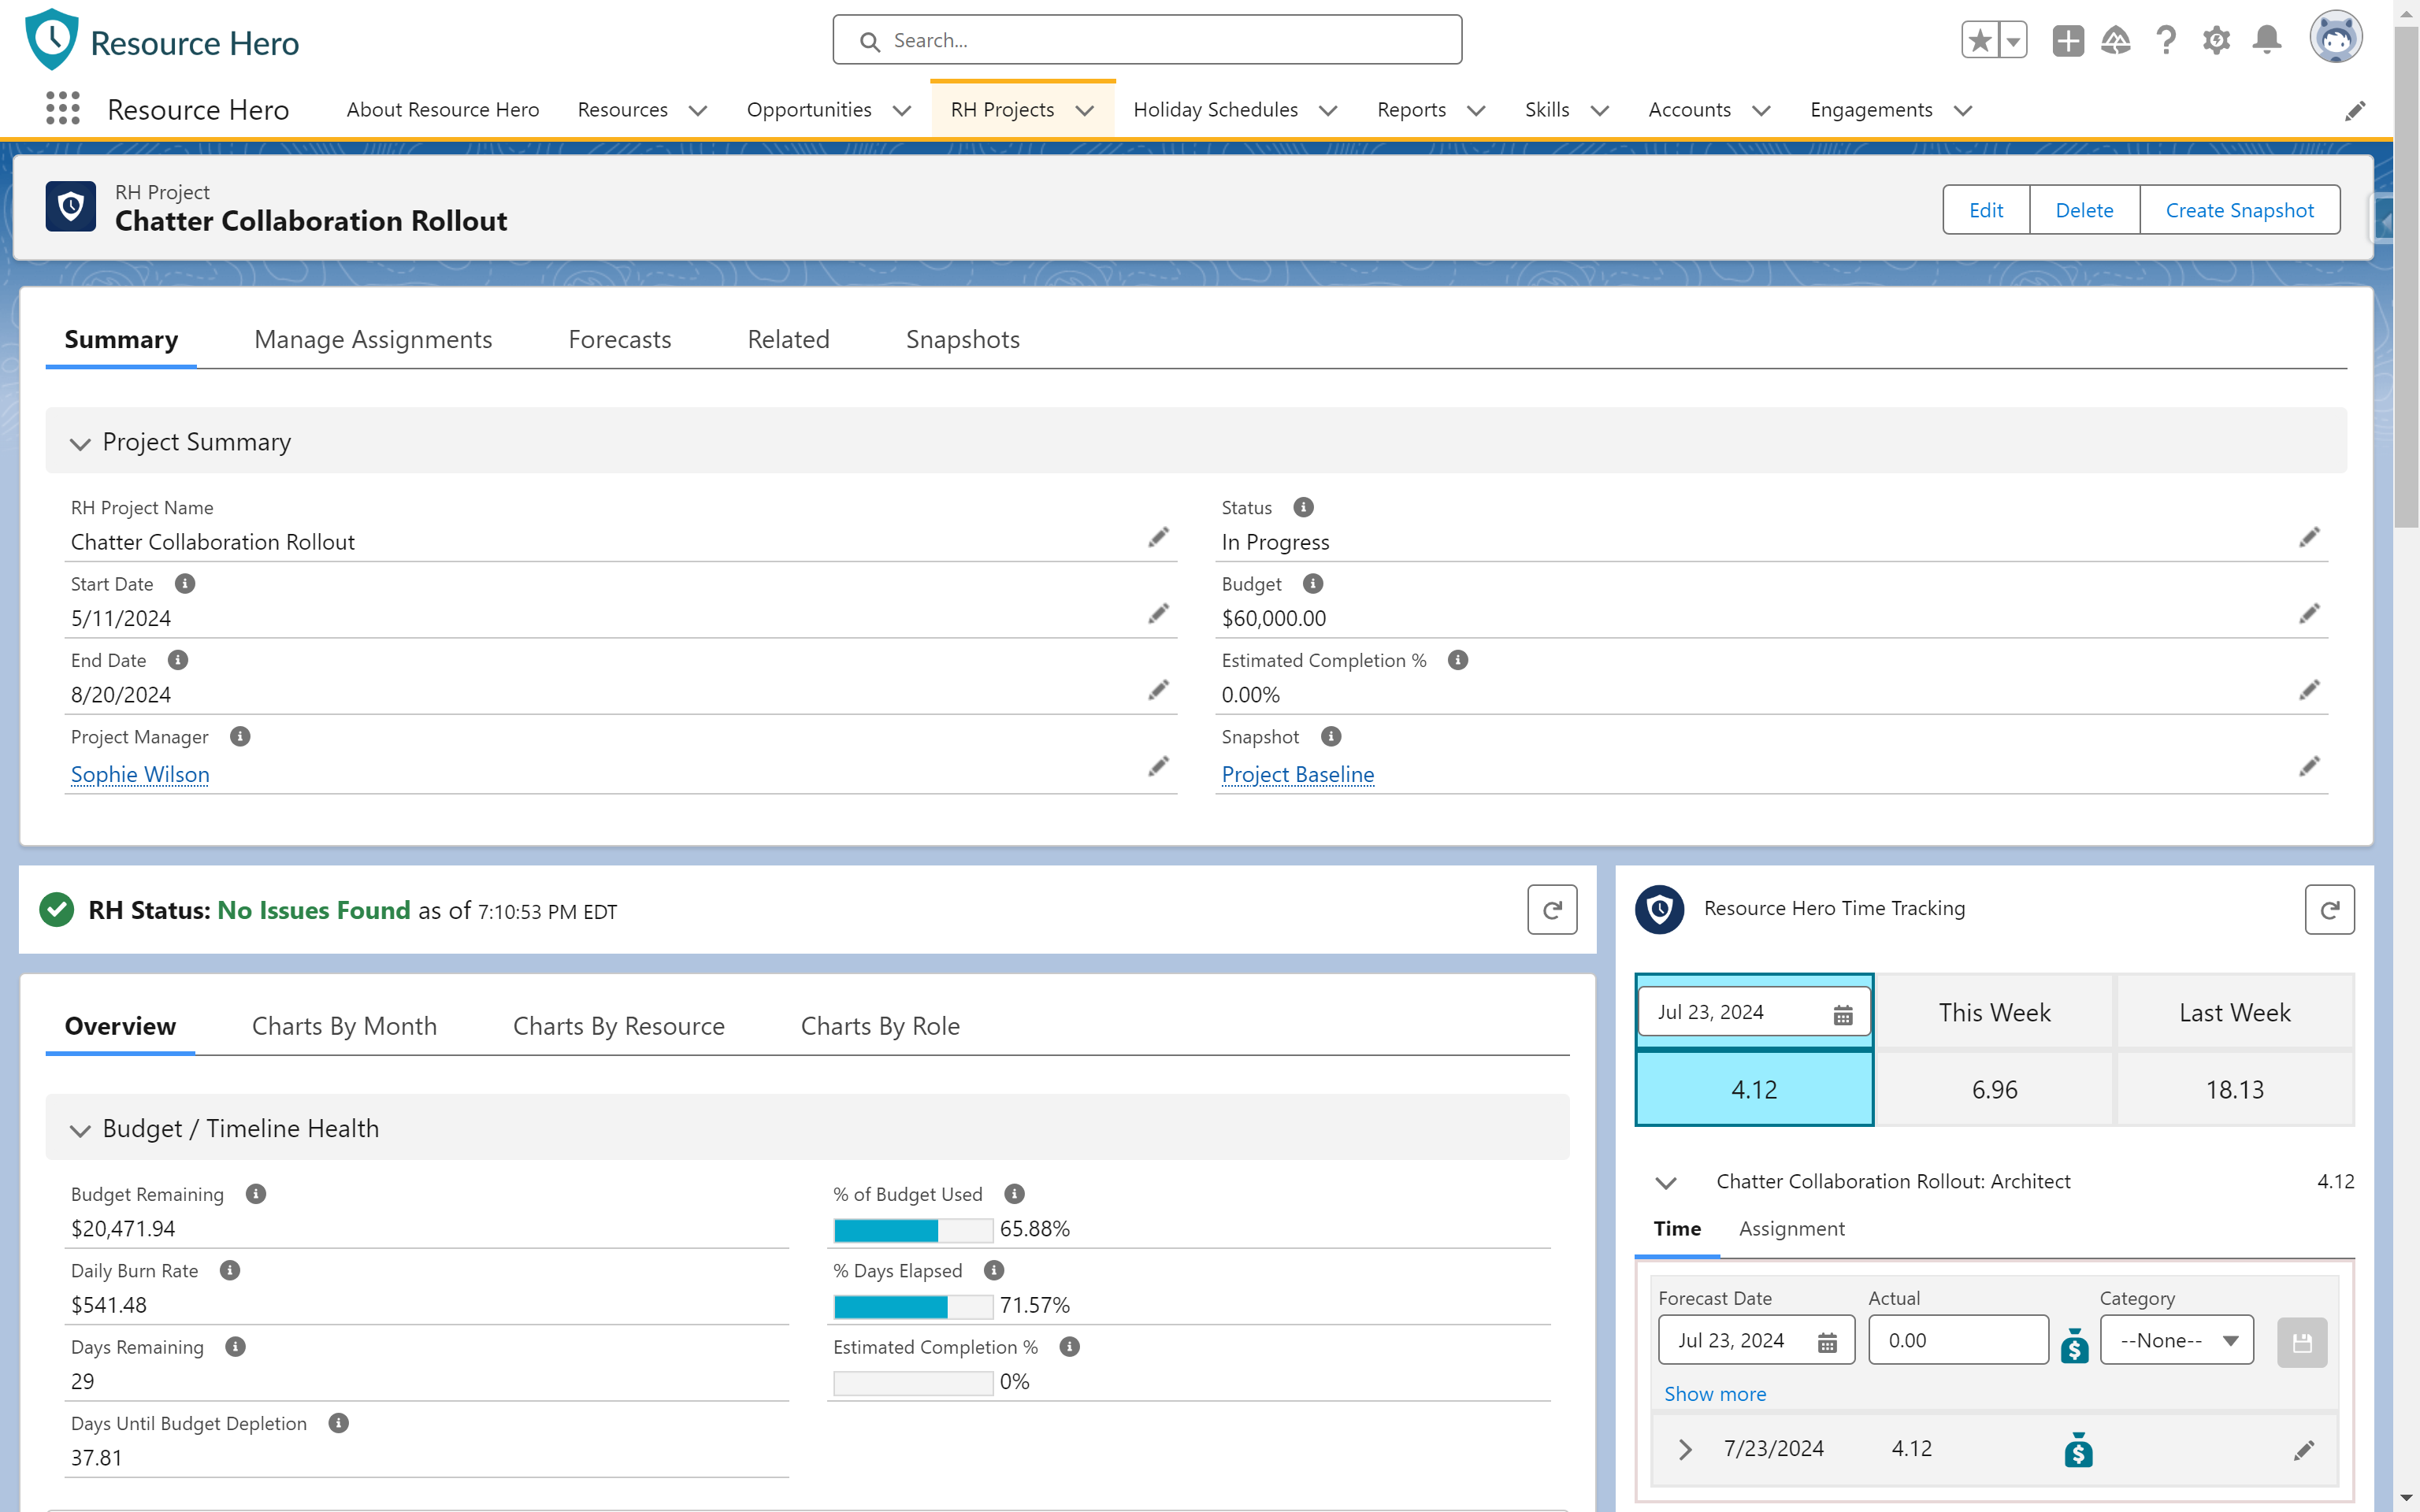Click money bag icon in 7/23/2024 row
This screenshot has height=1512, width=2420.
(x=2079, y=1450)
